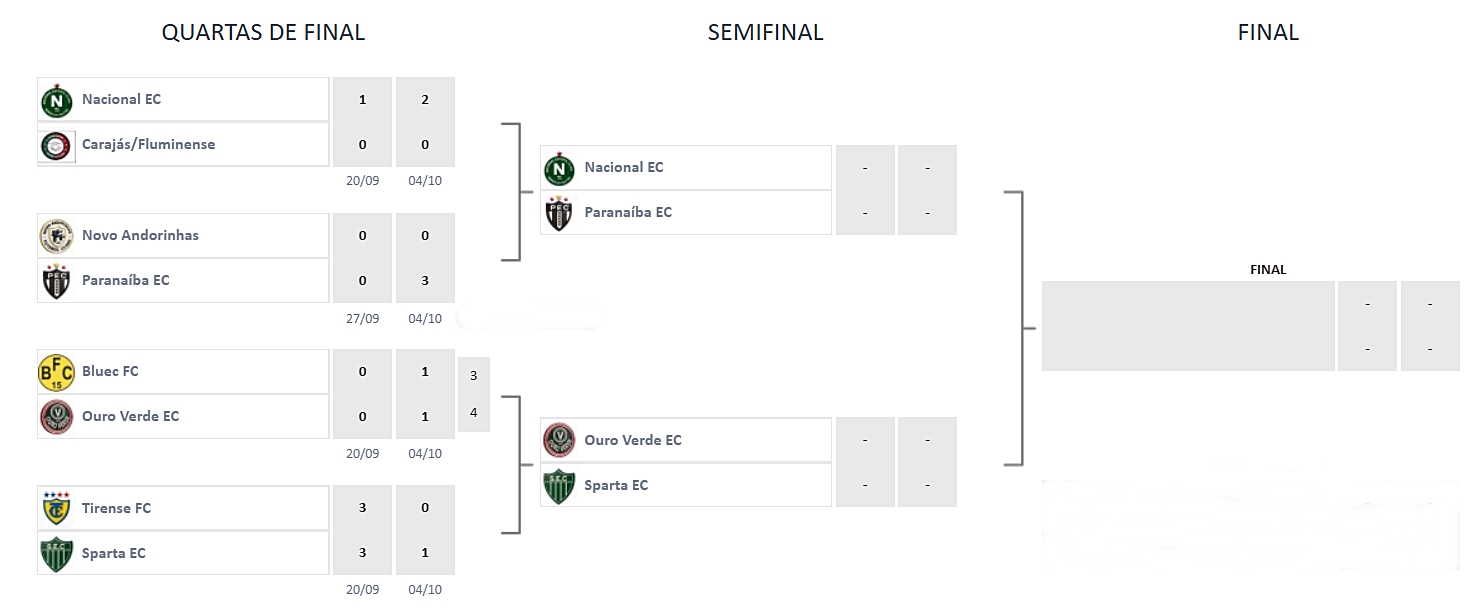
Task: Click the Bluec FC yellow crest
Action: (x=56, y=372)
